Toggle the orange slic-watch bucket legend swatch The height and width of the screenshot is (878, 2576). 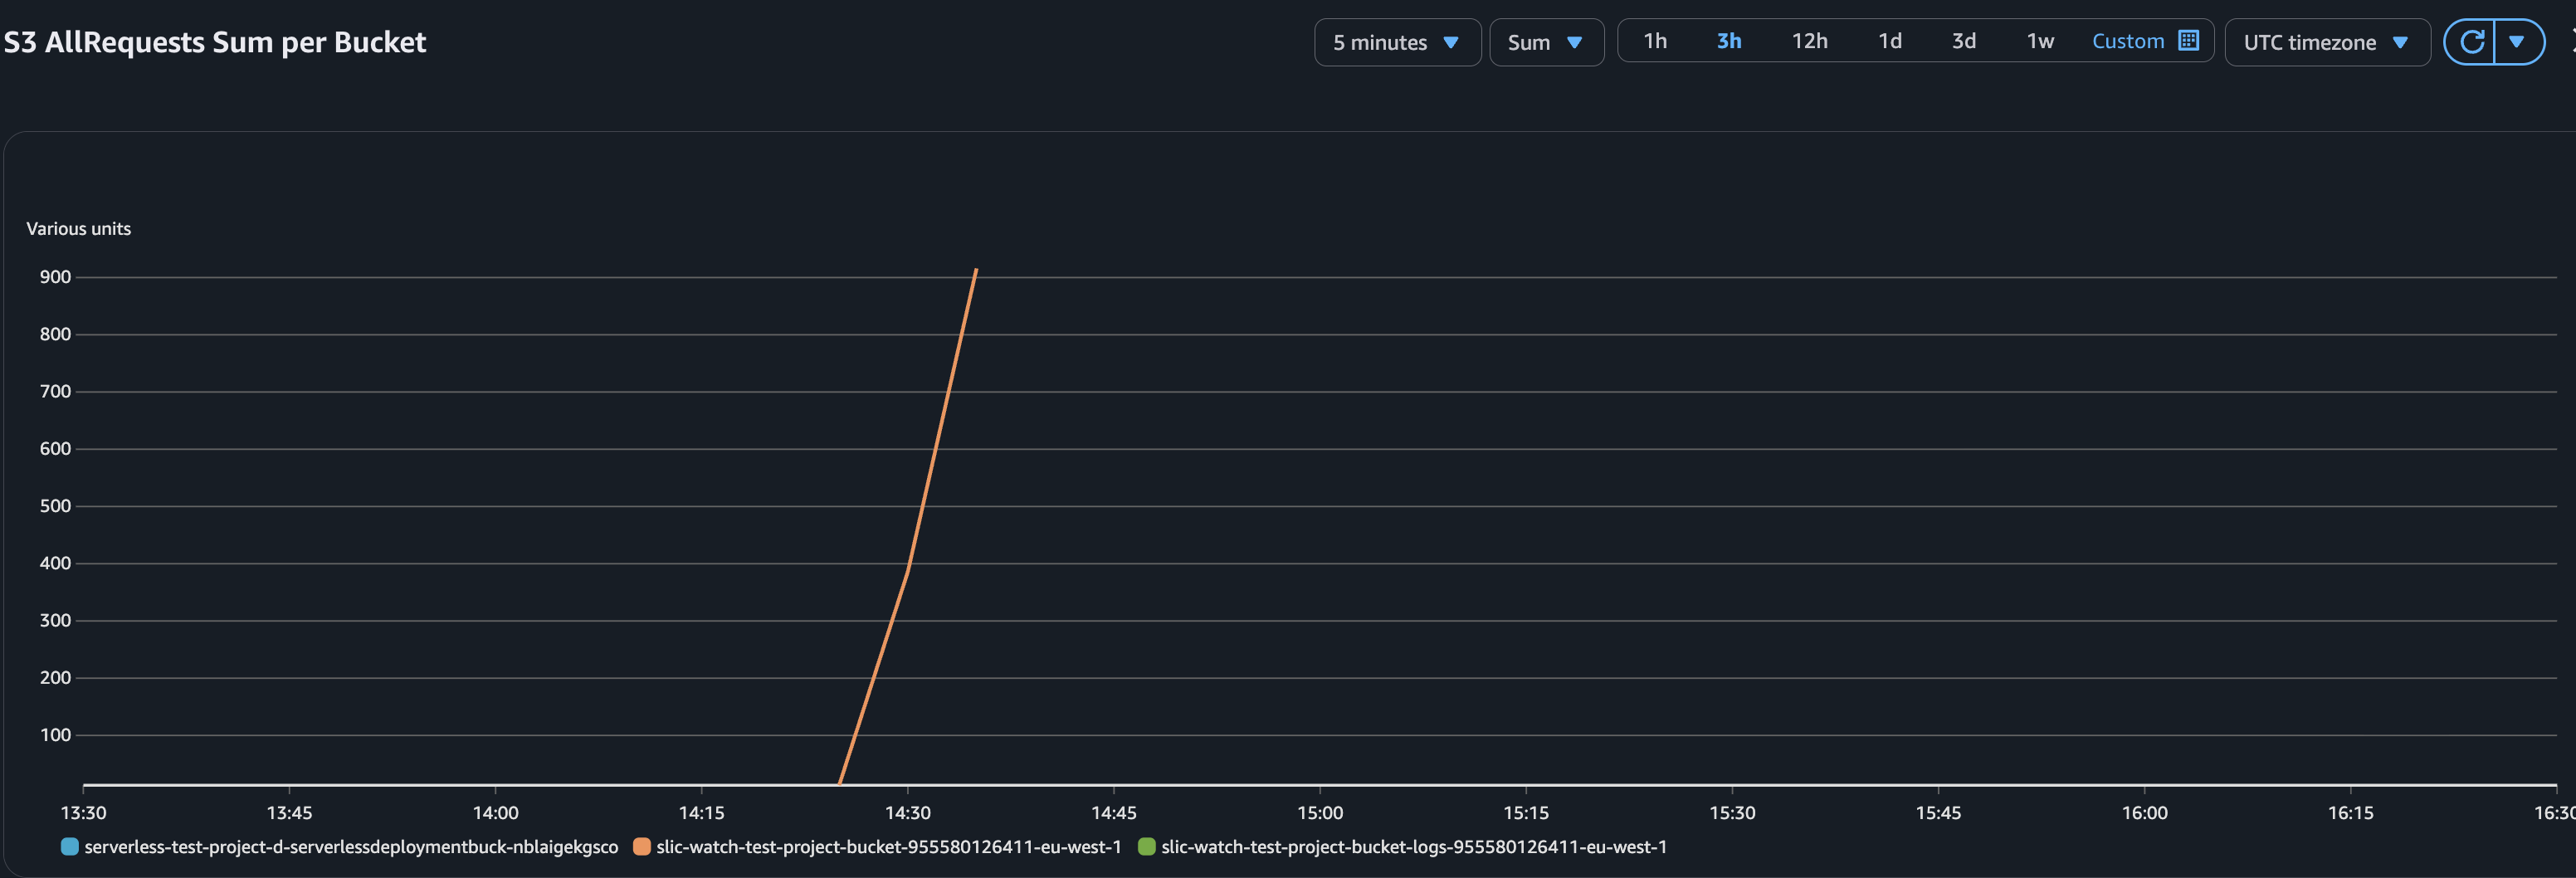coord(641,847)
